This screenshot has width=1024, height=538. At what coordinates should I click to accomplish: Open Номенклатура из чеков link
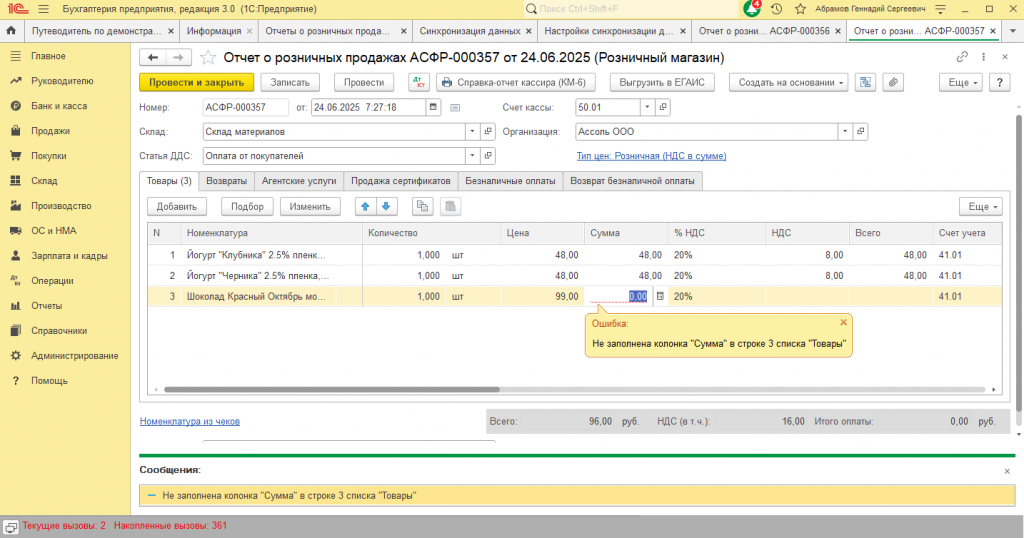pos(189,421)
